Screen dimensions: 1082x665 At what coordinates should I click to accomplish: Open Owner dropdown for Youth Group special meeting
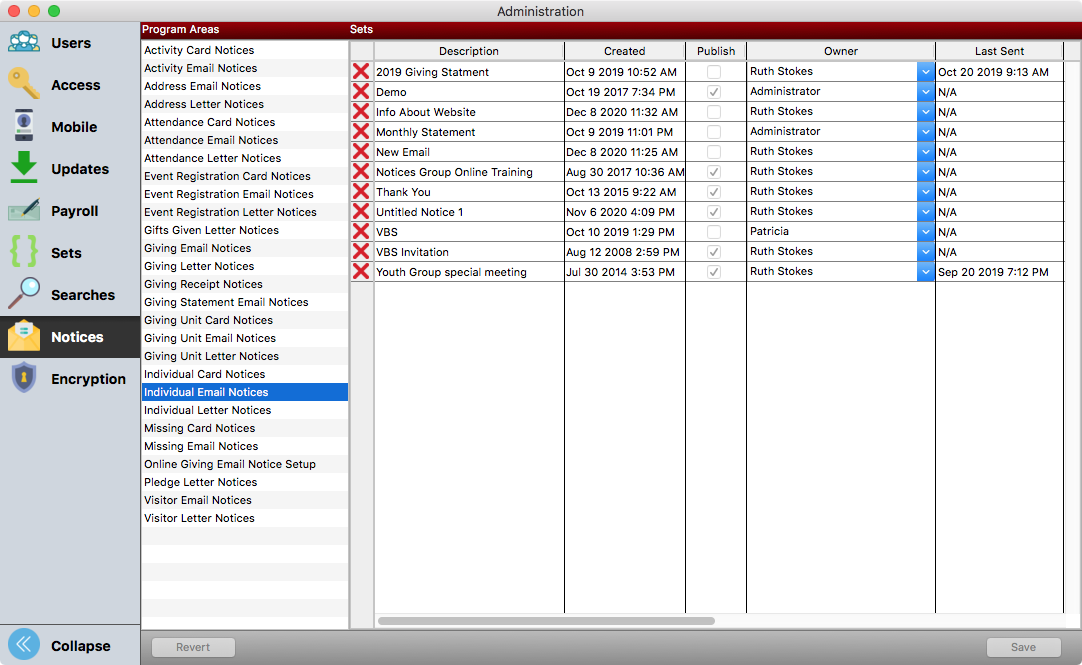tap(925, 272)
